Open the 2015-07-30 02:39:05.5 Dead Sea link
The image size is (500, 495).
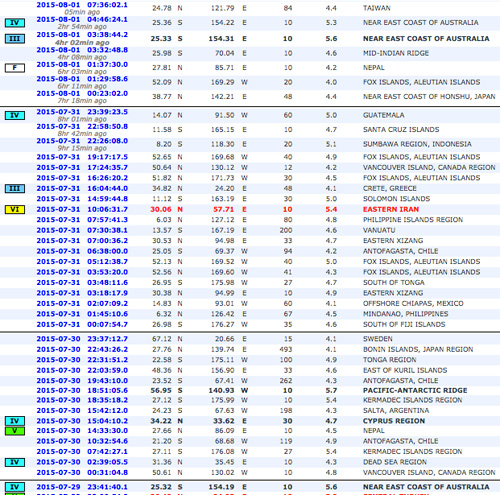[x=82, y=462]
